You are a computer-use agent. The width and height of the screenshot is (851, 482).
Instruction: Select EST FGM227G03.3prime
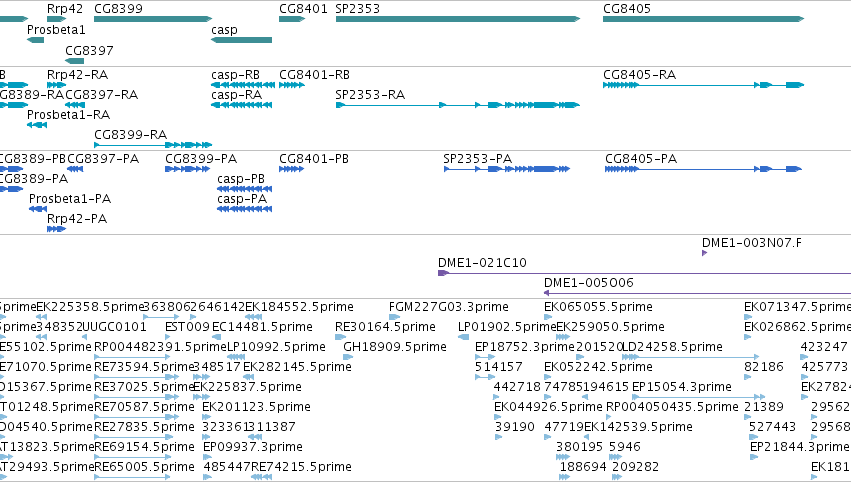click(449, 307)
